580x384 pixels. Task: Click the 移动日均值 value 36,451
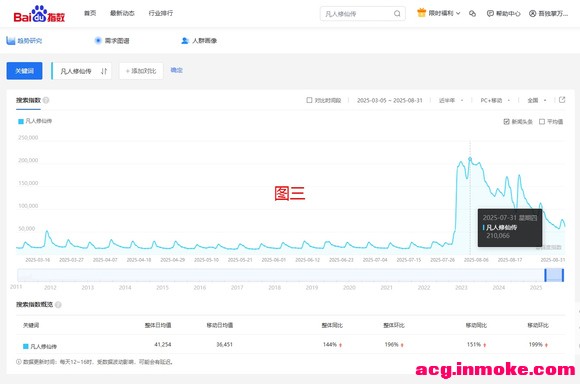click(225, 344)
